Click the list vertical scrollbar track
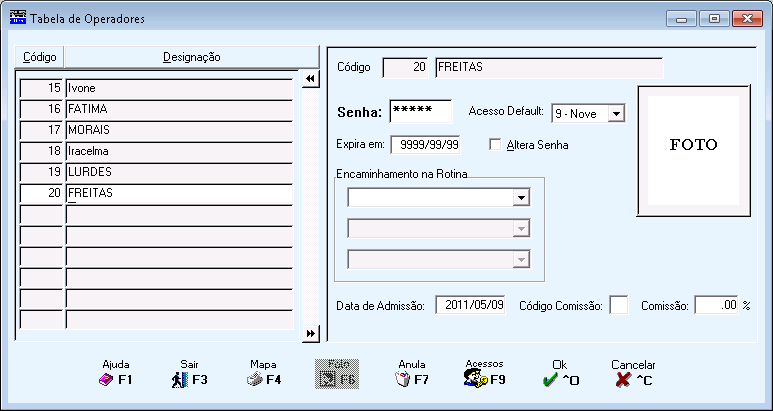 pyautogui.click(x=311, y=206)
